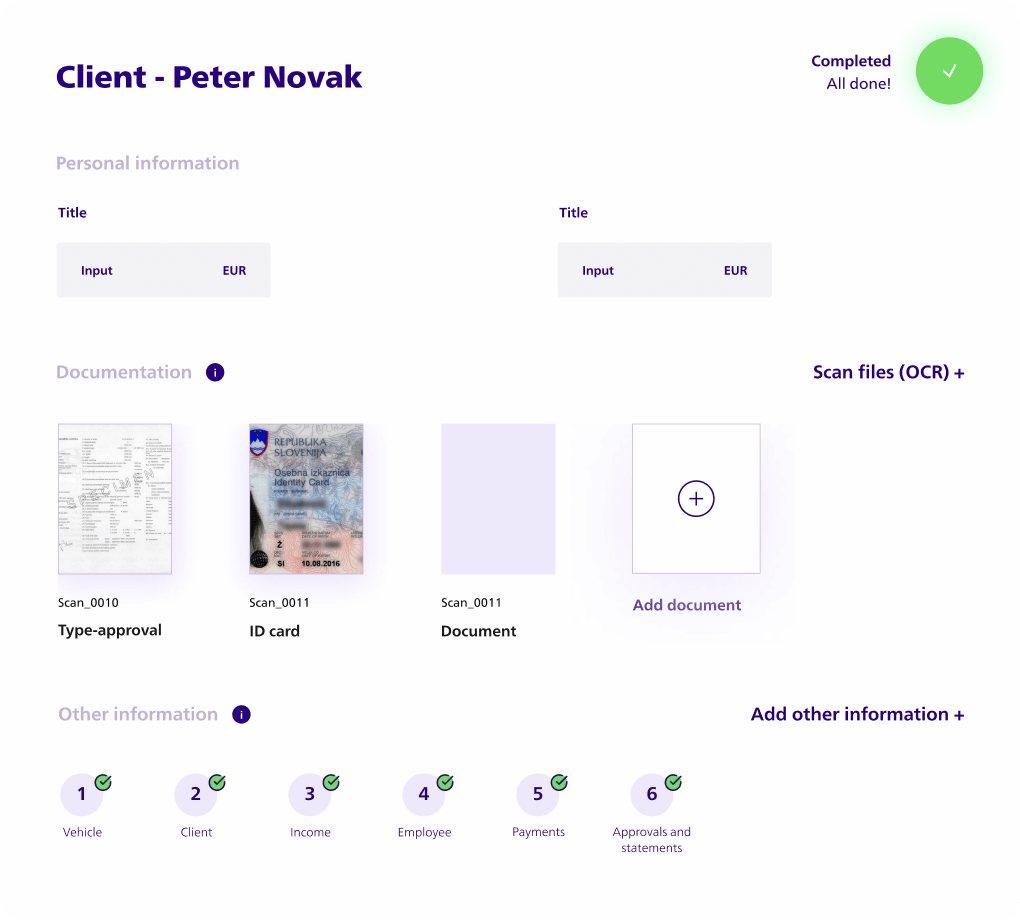Open step 6 Approvals and statements
Viewport: 1020px width, 921px height.
click(651, 794)
